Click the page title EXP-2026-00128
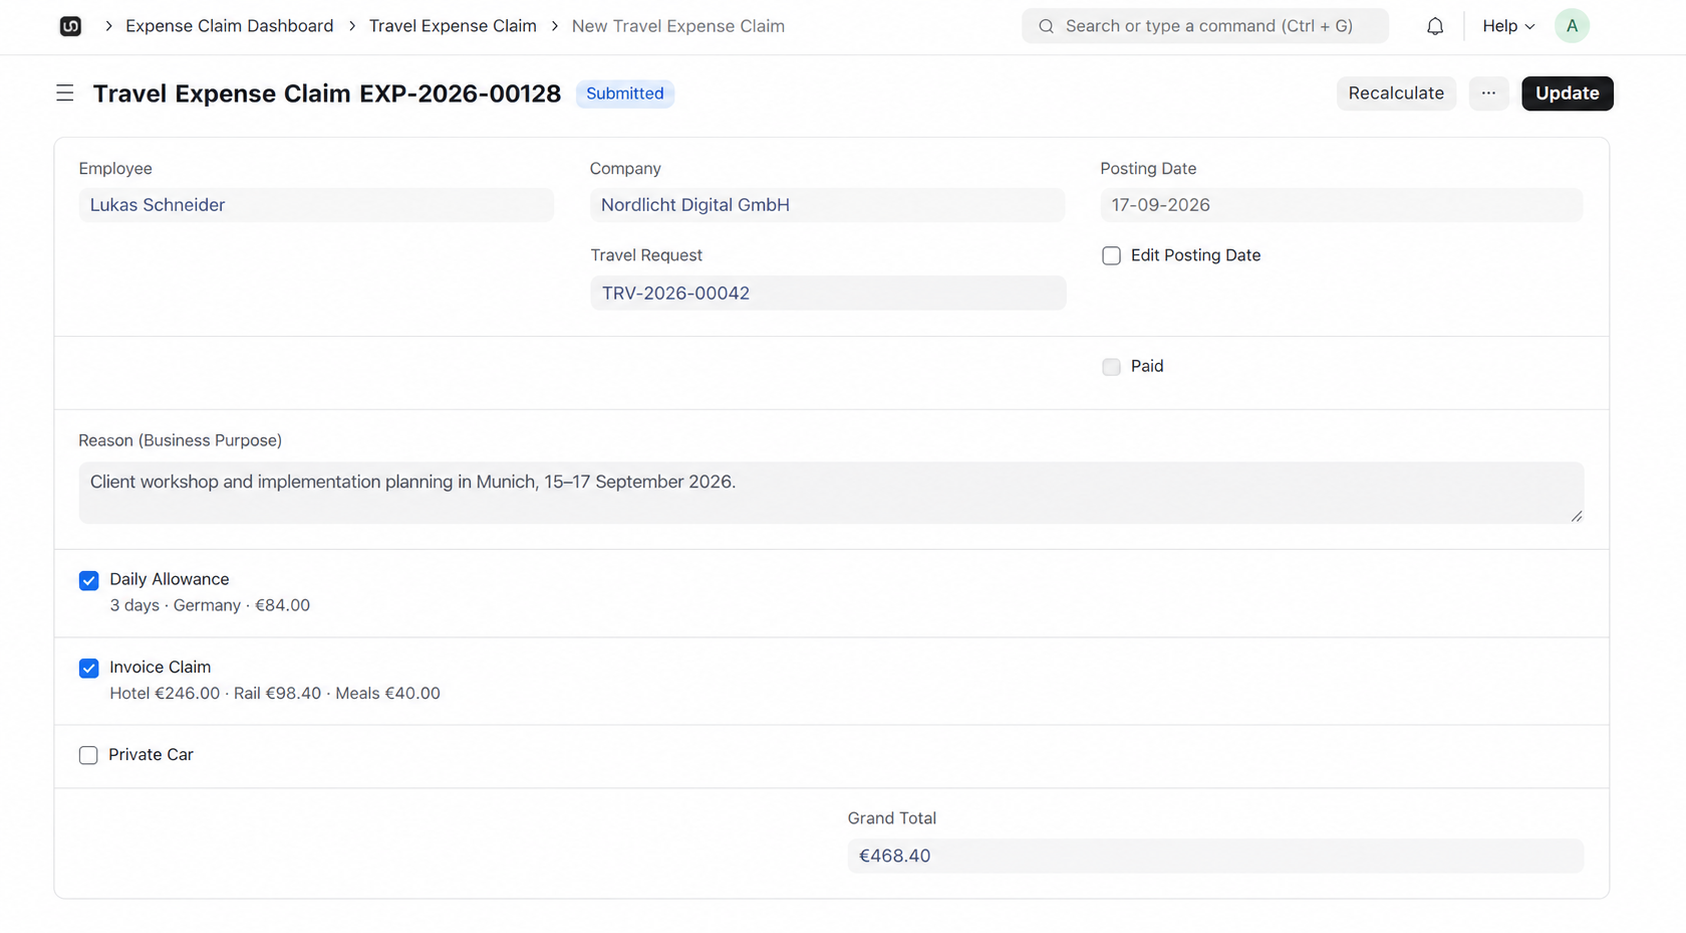This screenshot has height=933, width=1686. pos(327,93)
